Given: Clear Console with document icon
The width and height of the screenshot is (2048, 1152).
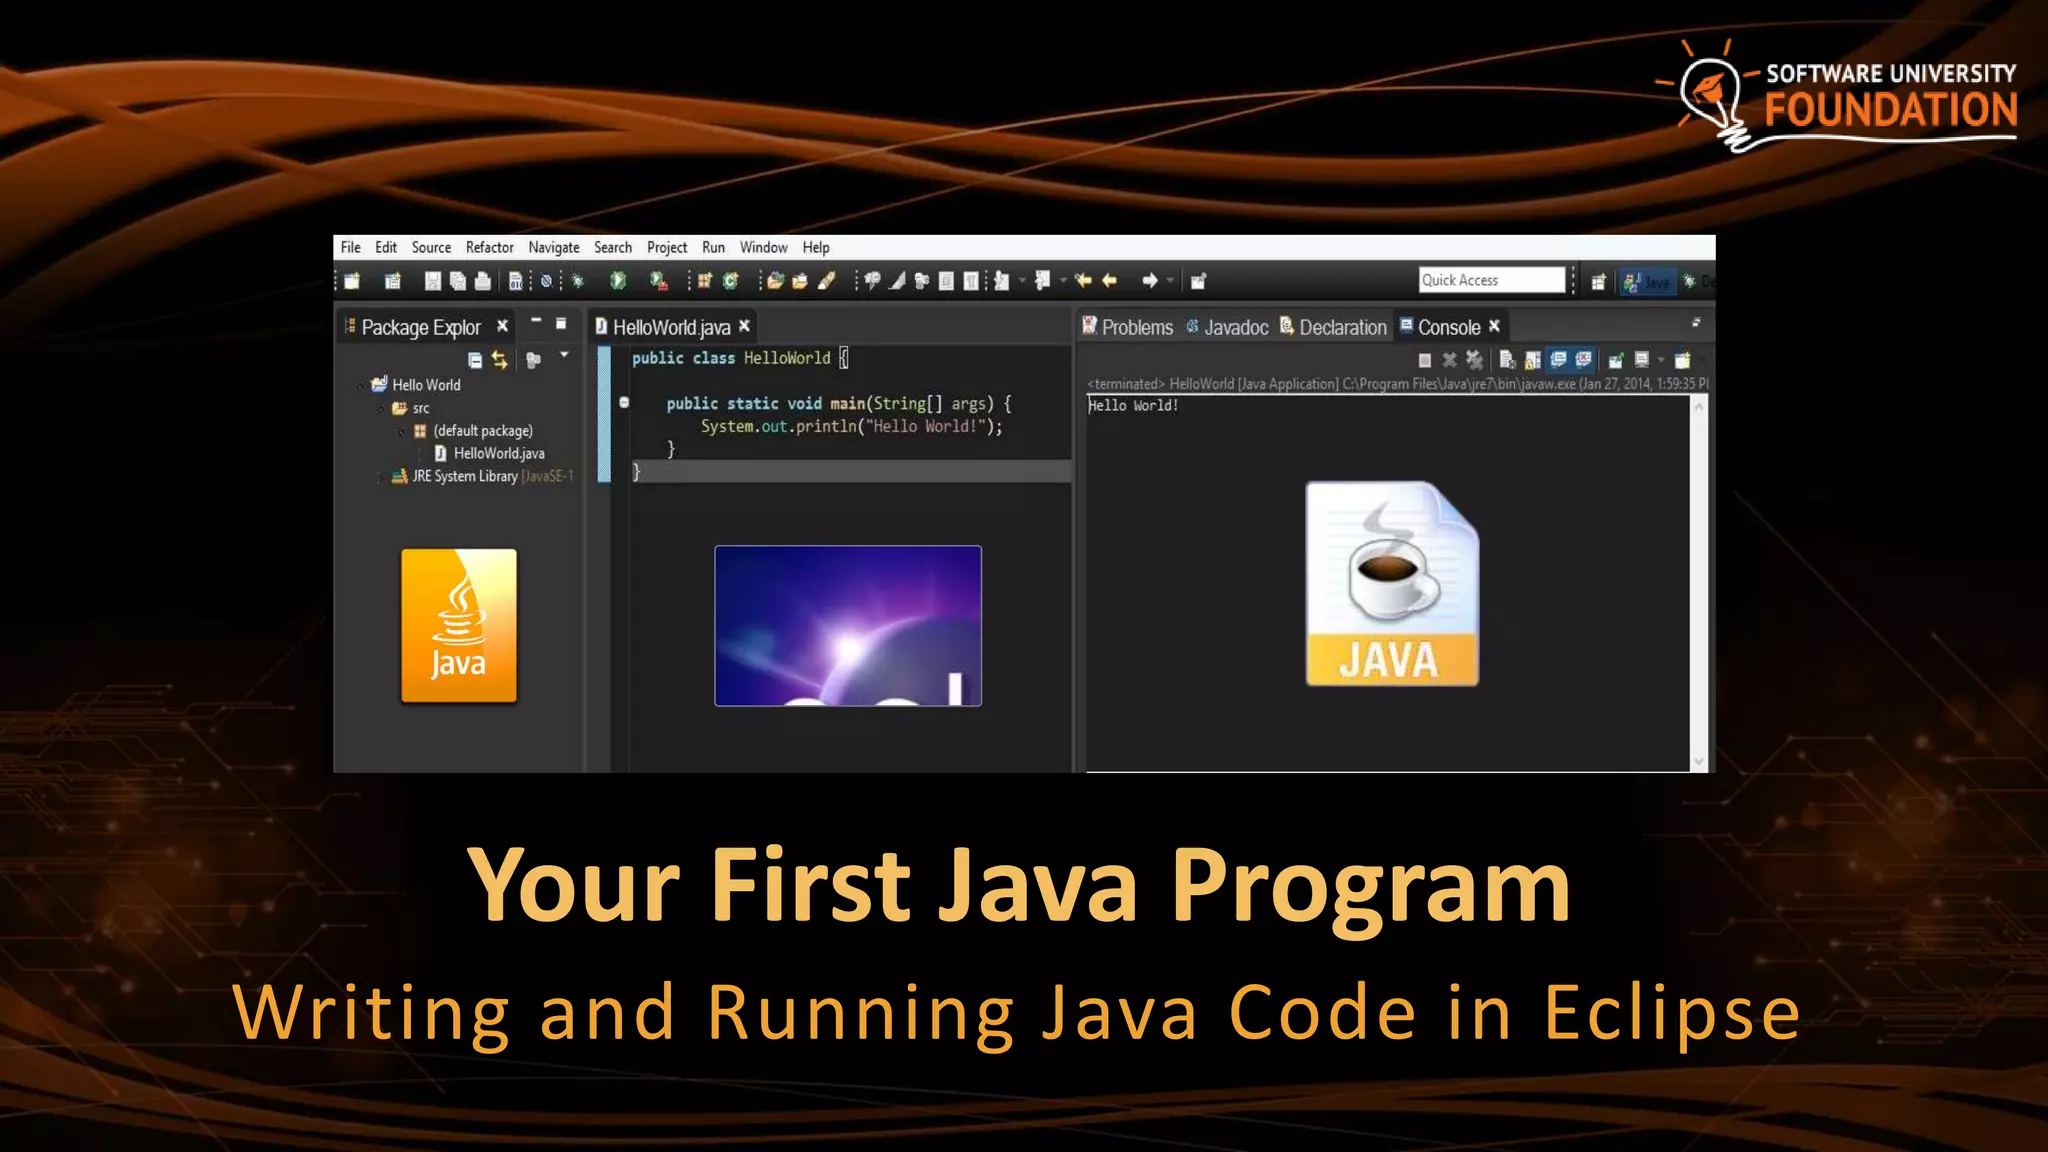Looking at the screenshot, I should click(x=1507, y=360).
